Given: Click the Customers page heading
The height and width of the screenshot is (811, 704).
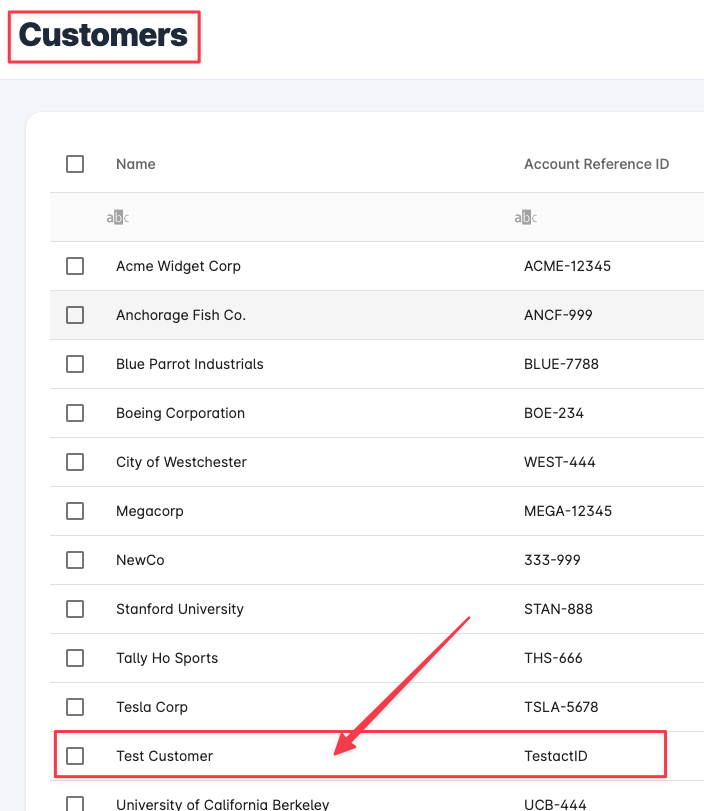Looking at the screenshot, I should 103,35.
